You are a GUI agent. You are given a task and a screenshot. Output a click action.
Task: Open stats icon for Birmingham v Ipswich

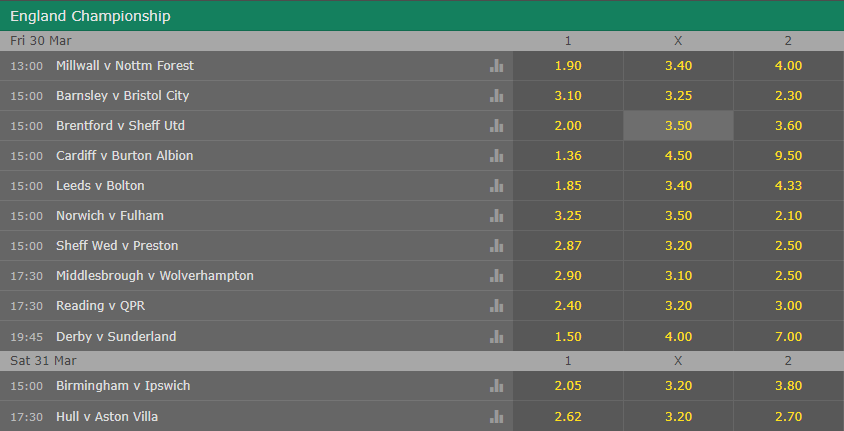pos(496,386)
